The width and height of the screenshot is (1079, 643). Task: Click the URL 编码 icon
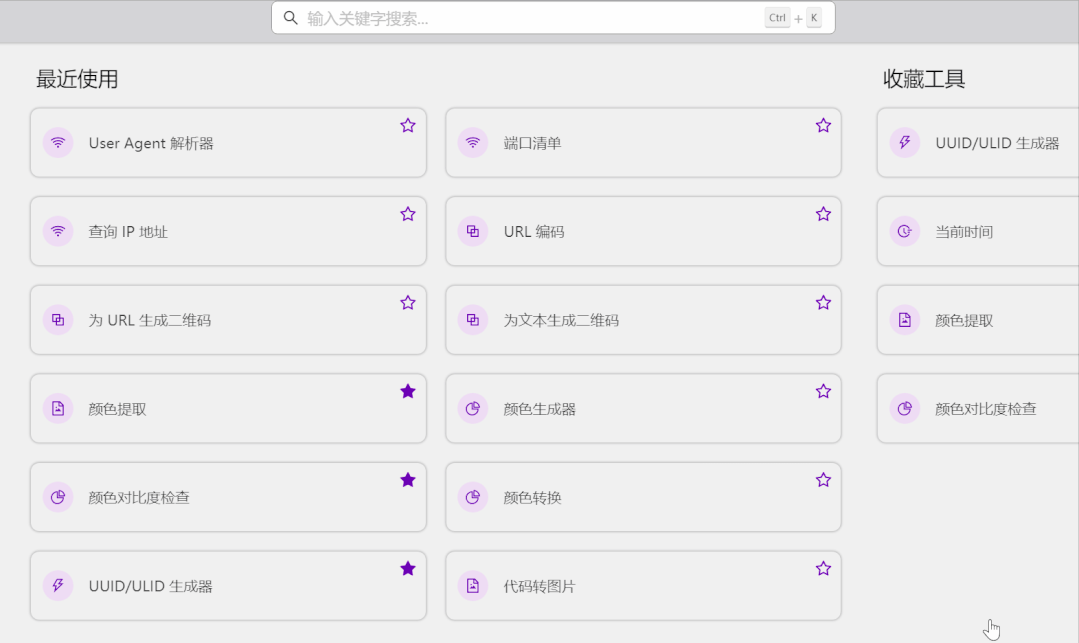click(x=473, y=232)
